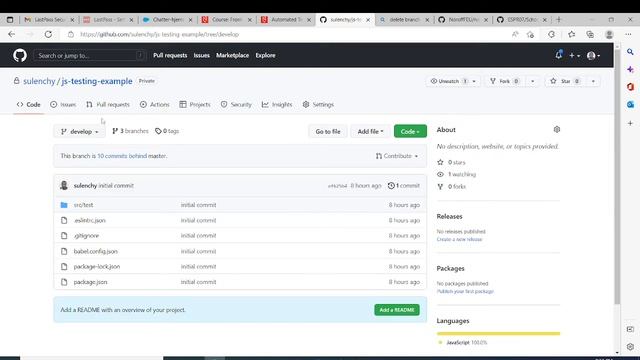Open the create-new plus menu
640x360 pixels.
pyautogui.click(x=574, y=56)
